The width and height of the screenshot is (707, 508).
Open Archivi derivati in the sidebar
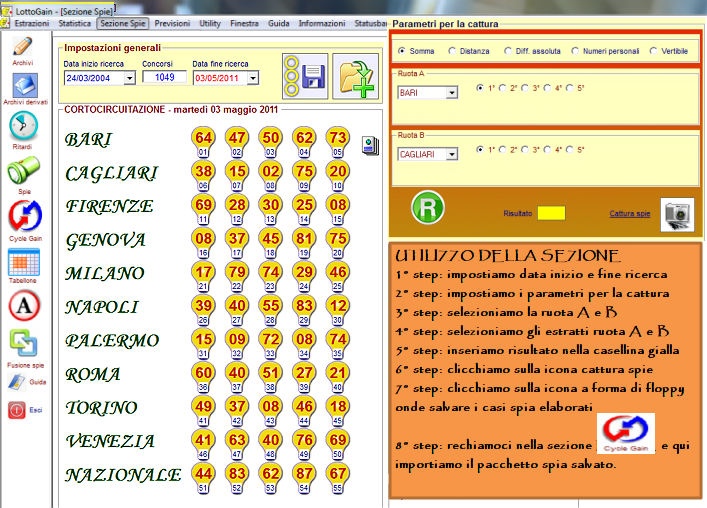point(25,86)
